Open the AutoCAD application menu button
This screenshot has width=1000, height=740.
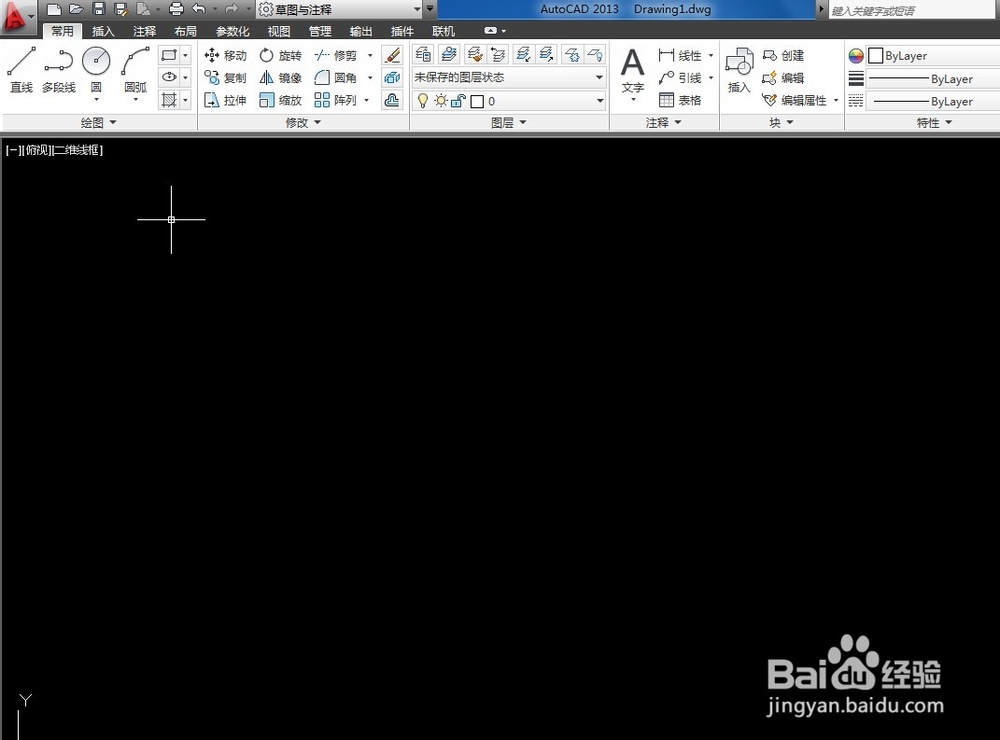click(x=17, y=17)
